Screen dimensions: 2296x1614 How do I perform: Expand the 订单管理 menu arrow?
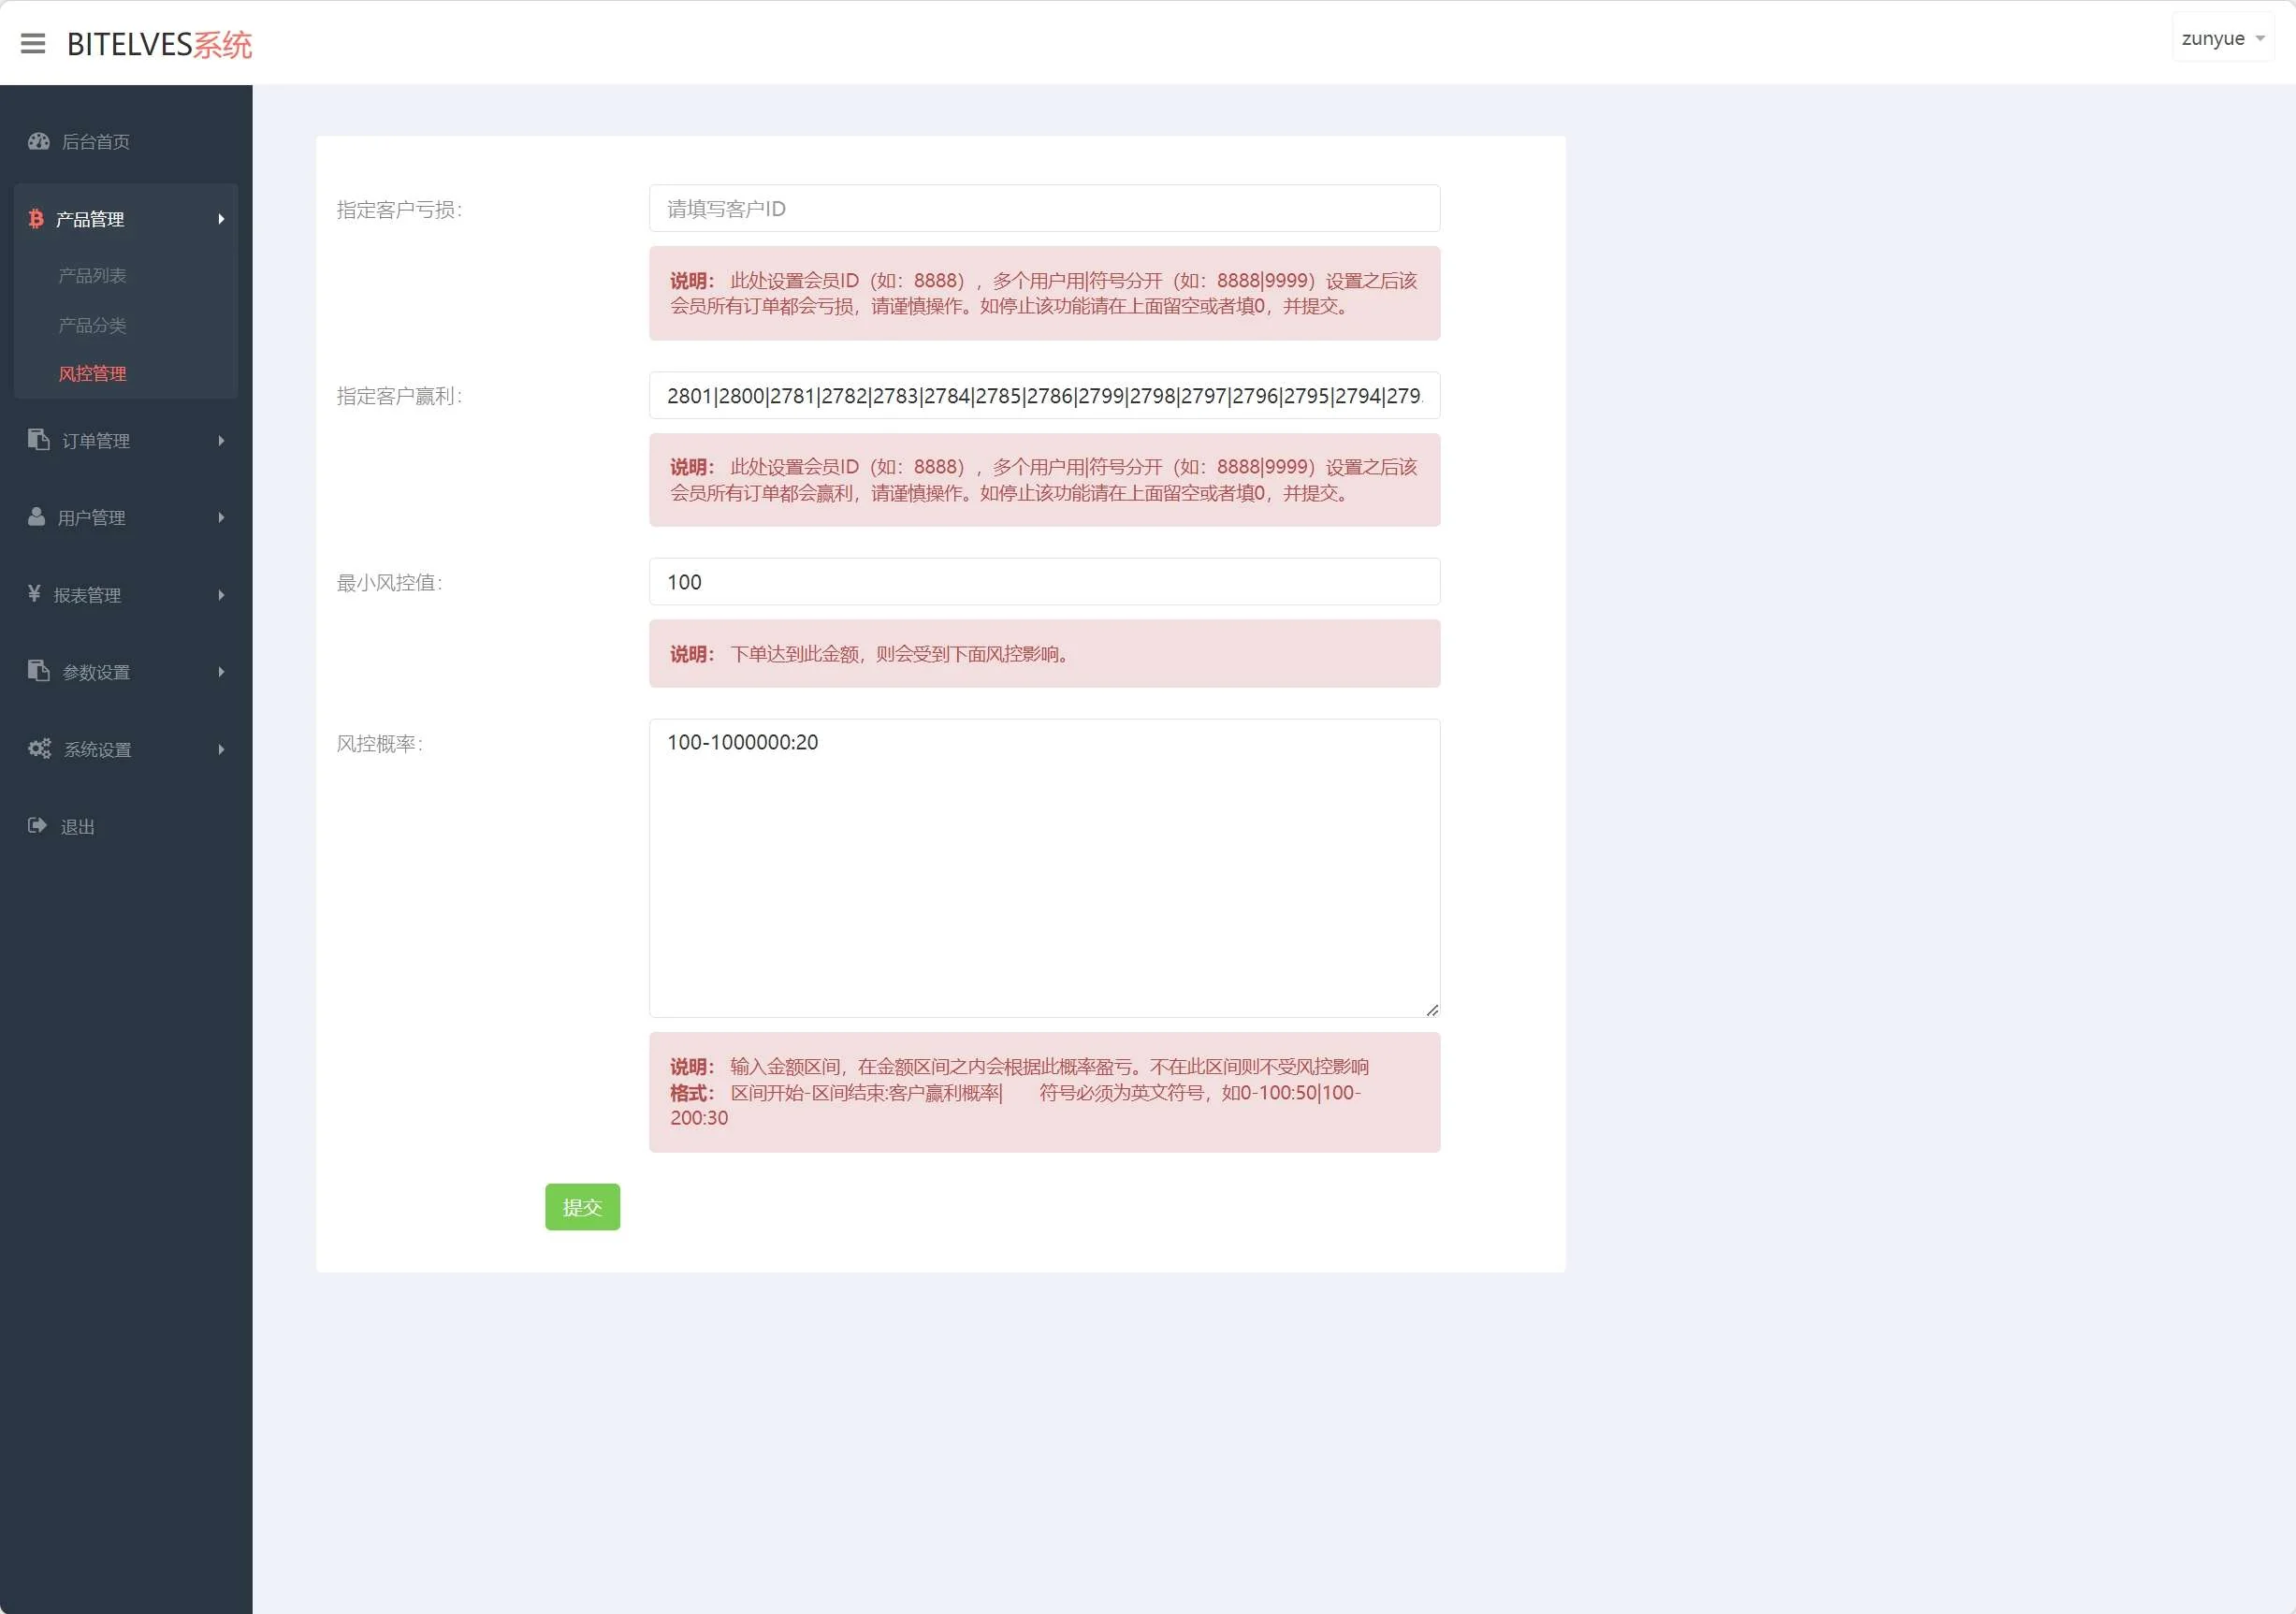click(221, 441)
